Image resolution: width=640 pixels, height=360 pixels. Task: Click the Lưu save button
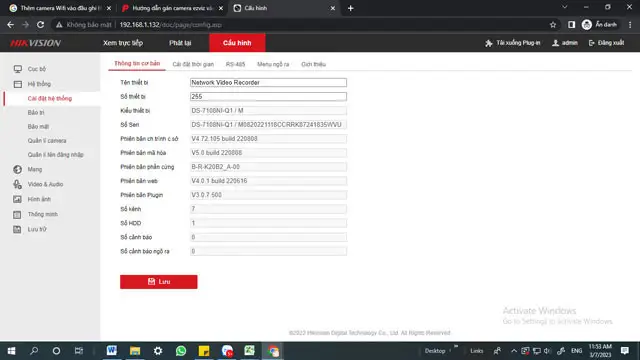(159, 282)
